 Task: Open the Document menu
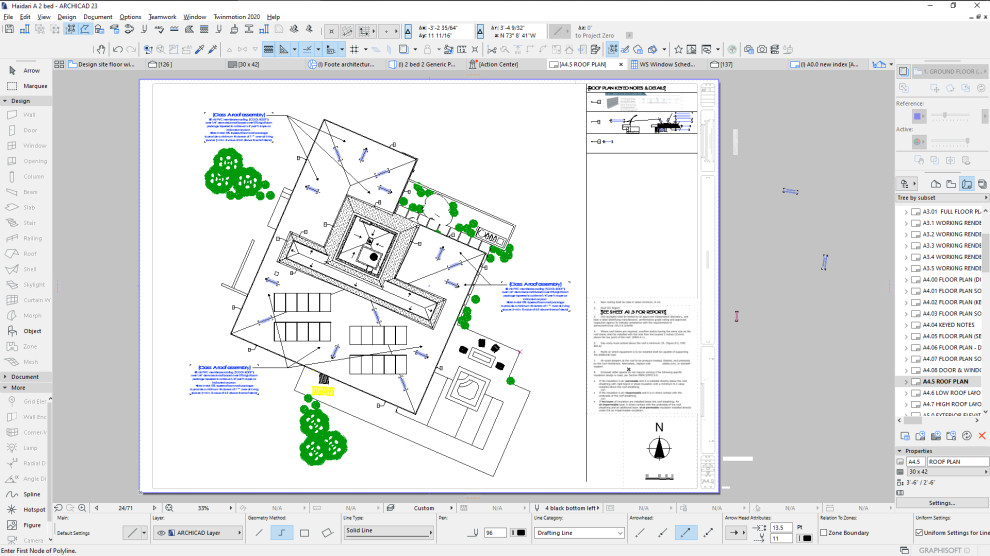98,17
